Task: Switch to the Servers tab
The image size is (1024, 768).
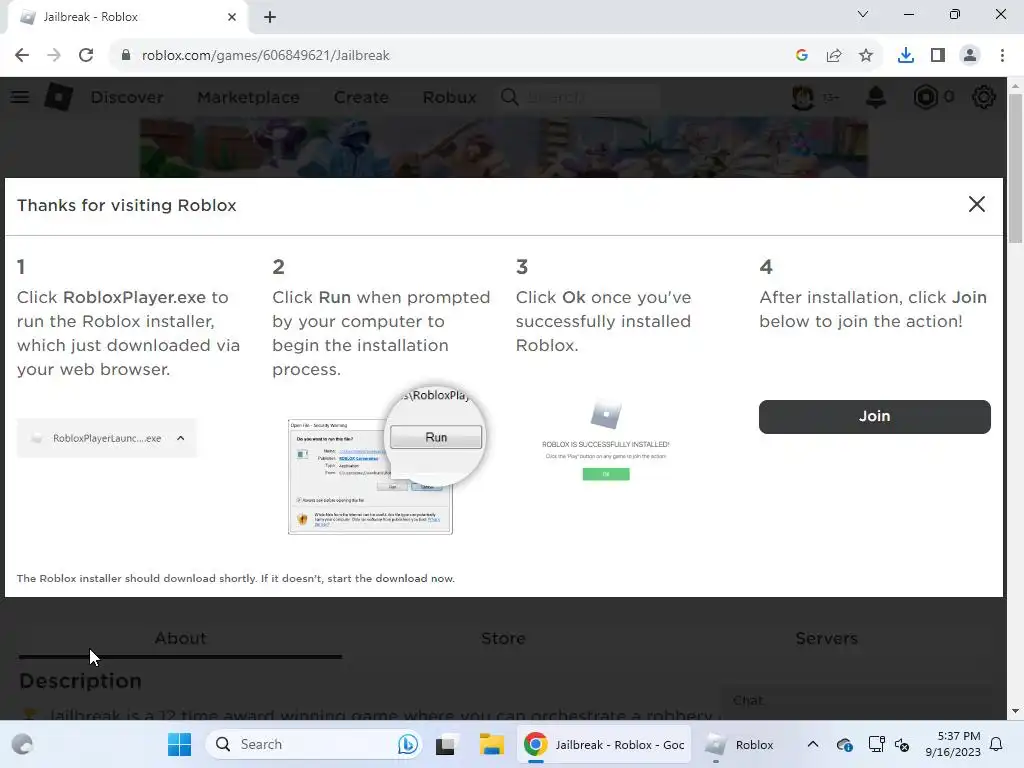Action: [x=826, y=638]
